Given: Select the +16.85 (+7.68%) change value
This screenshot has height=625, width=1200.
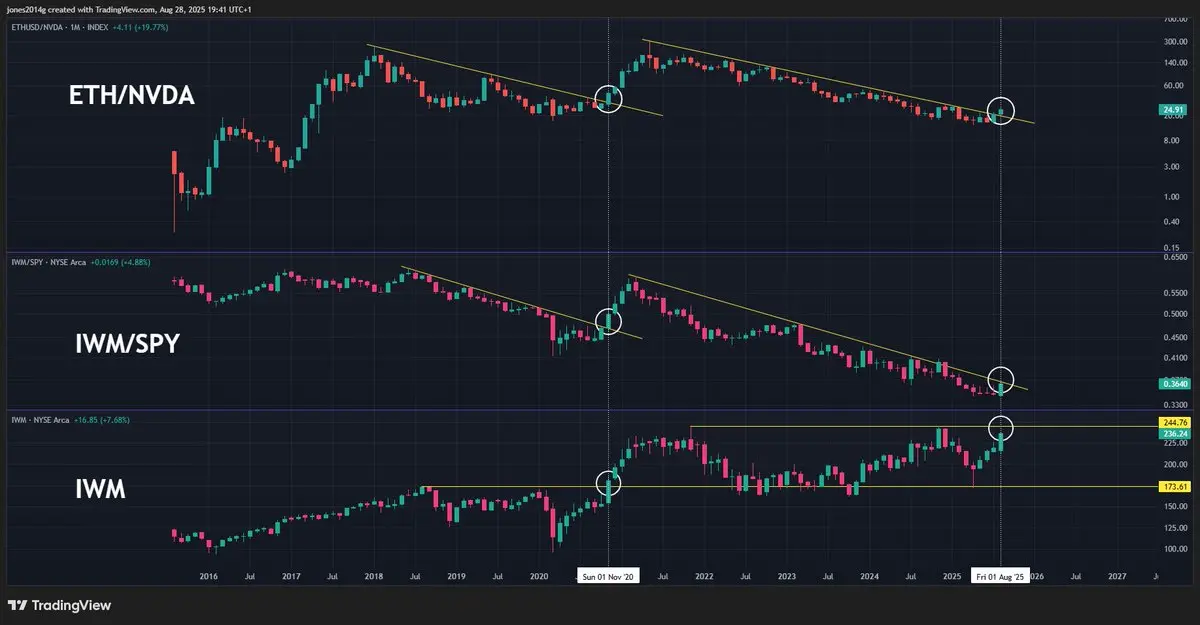Looking at the screenshot, I should coord(101,420).
